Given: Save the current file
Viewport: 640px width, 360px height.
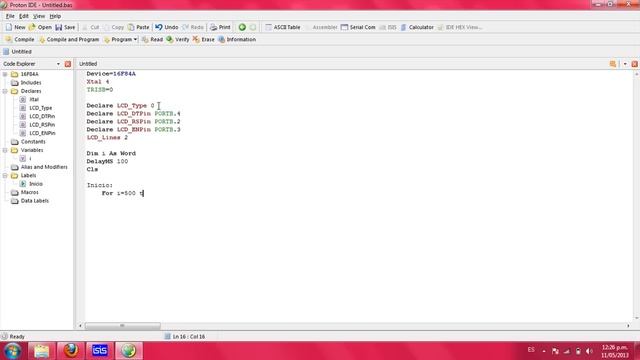Looking at the screenshot, I should tap(65, 27).
